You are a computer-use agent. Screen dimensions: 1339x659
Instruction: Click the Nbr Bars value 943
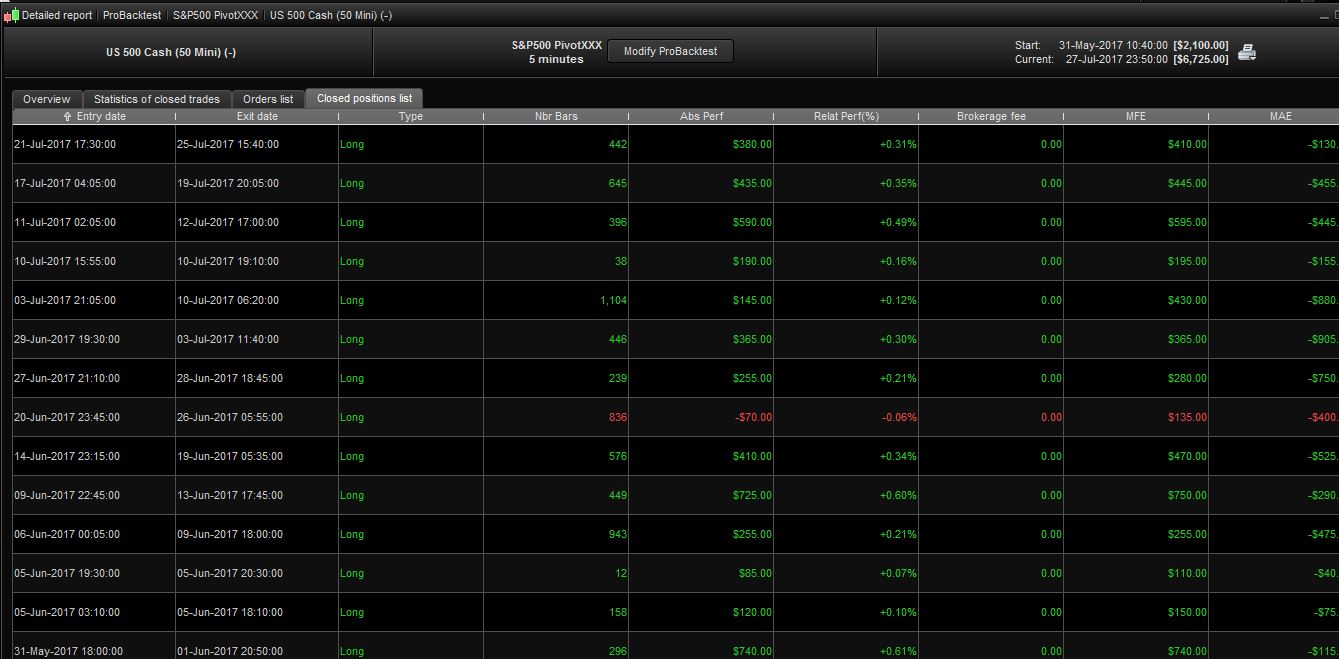[x=617, y=534]
